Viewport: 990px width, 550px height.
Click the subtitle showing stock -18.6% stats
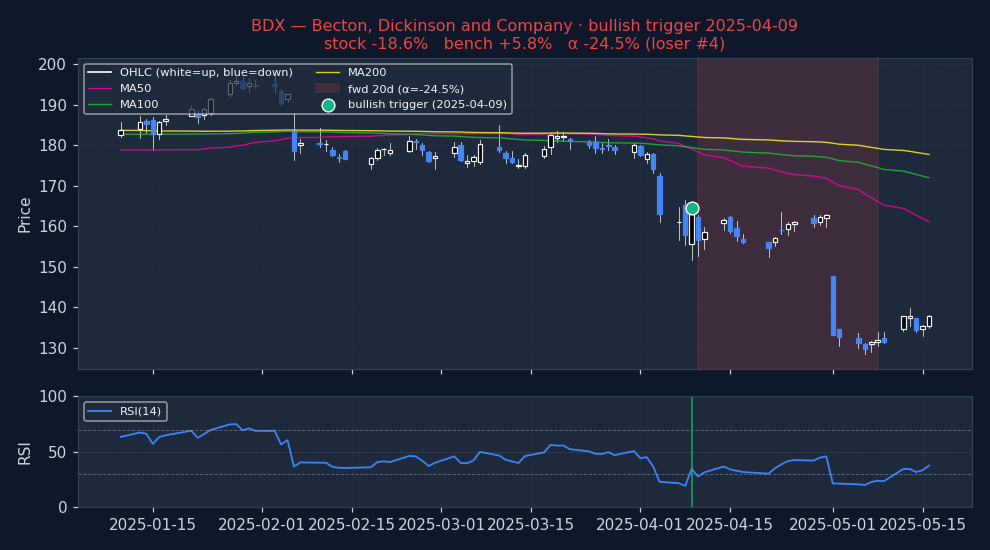click(524, 44)
